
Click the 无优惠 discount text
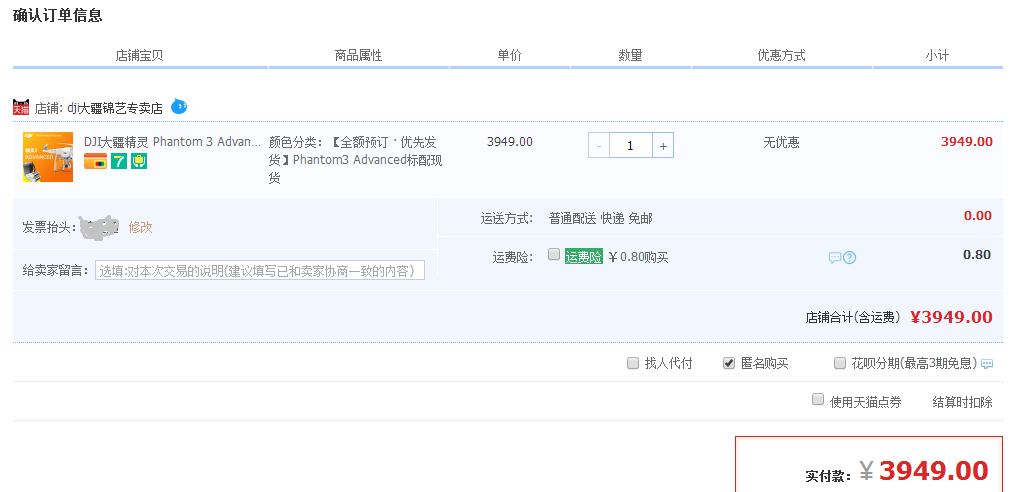pyautogui.click(x=781, y=142)
